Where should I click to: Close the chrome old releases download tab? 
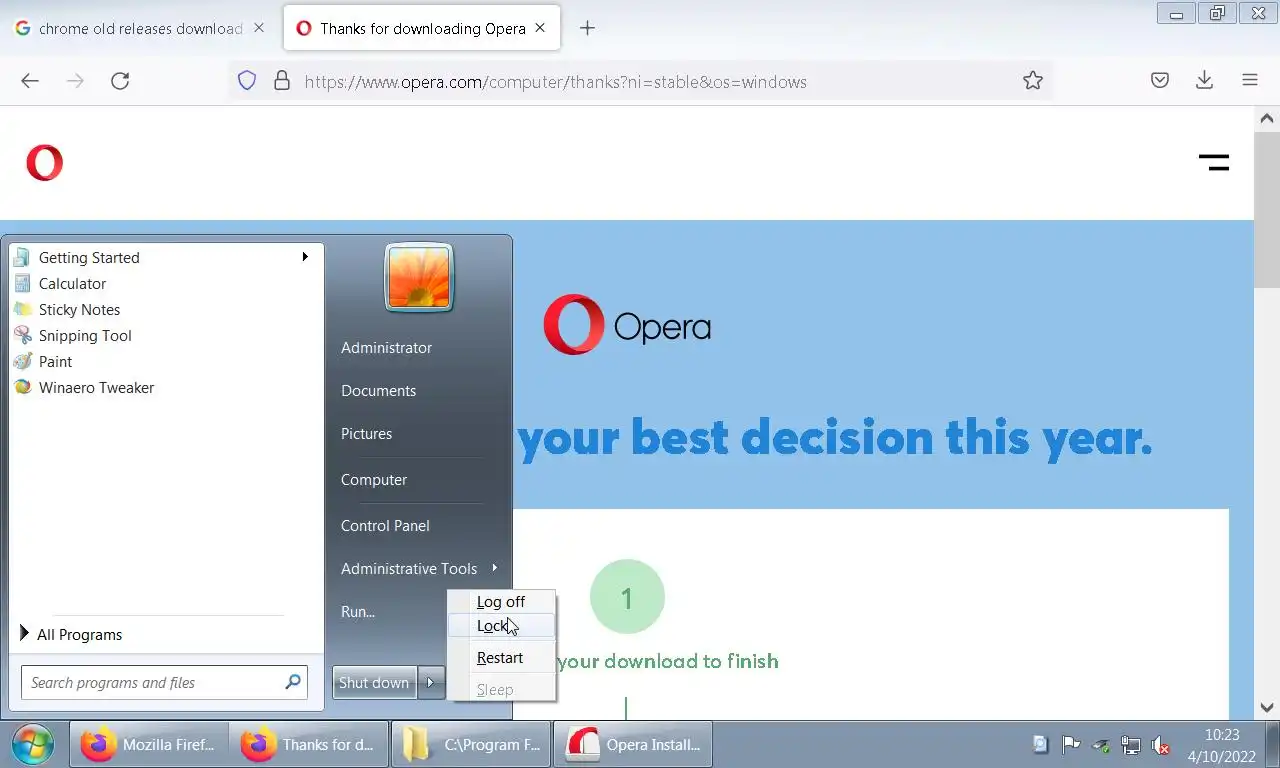tap(259, 28)
